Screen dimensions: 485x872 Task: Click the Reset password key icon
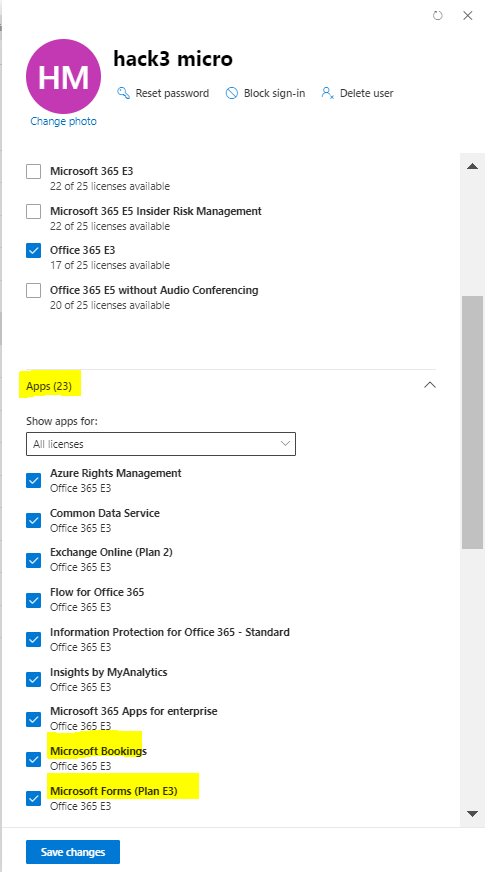[123, 93]
